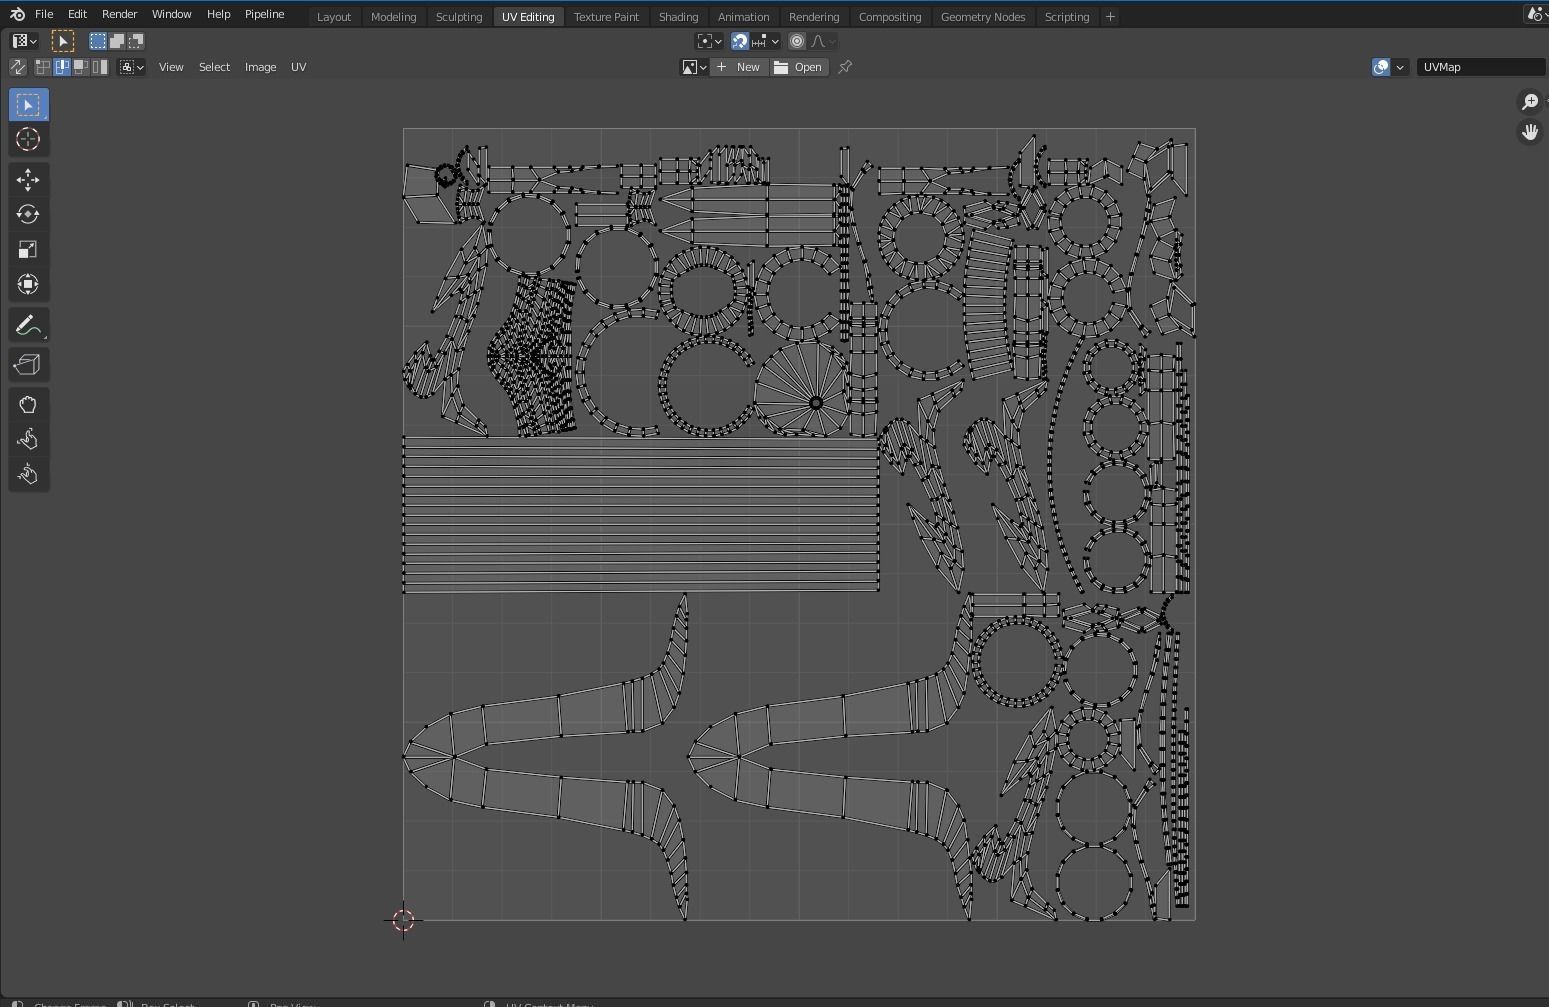Toggle proportional editing
1549x1007 pixels.
click(x=797, y=41)
